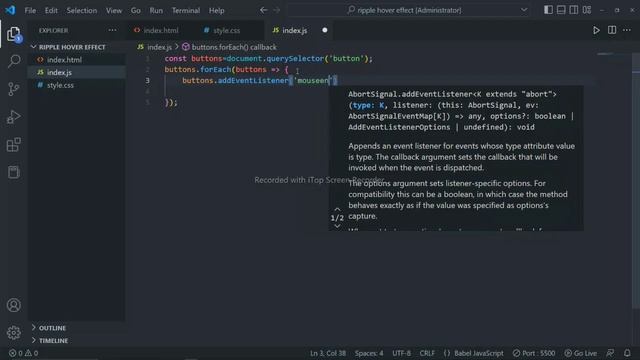Change encoding via UTF-8
This screenshot has height=360, width=640.
coord(402,353)
